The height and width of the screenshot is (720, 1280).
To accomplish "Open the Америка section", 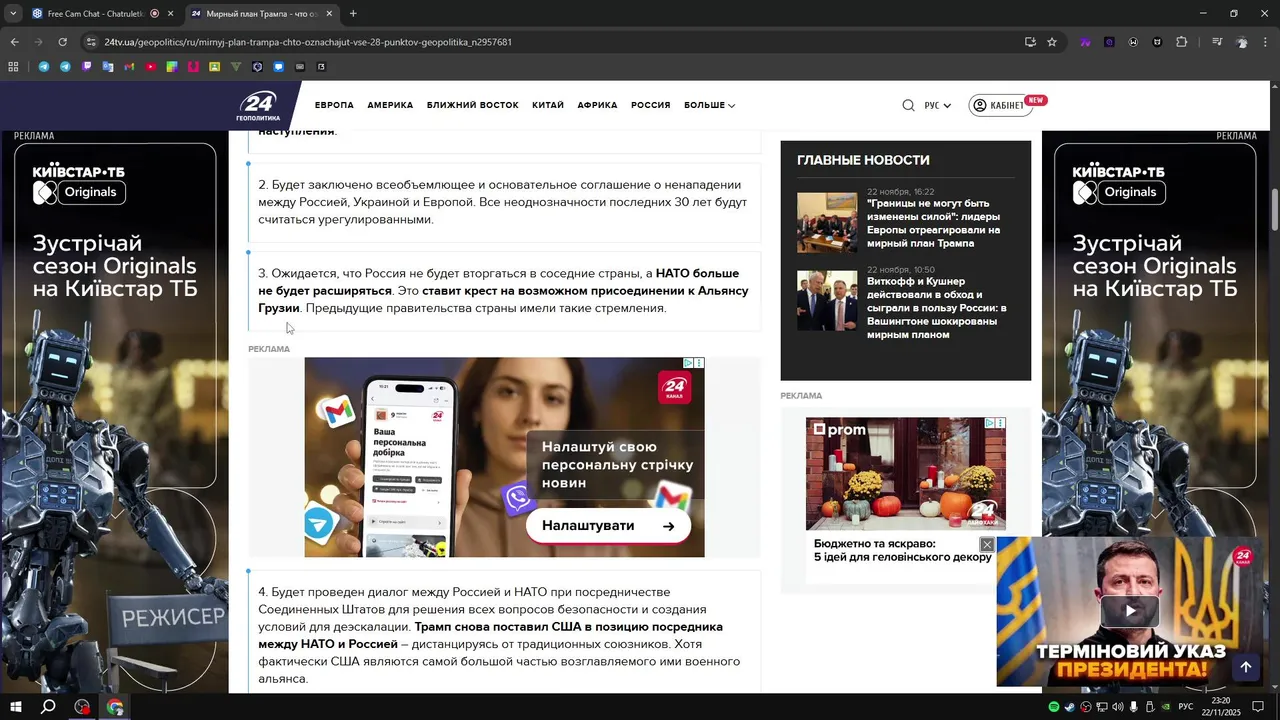I will [x=390, y=105].
